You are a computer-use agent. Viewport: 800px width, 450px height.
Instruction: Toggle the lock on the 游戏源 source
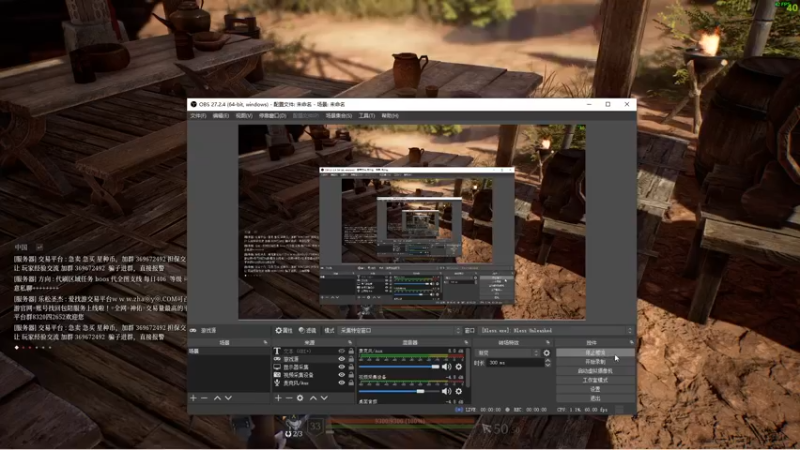tap(351, 359)
